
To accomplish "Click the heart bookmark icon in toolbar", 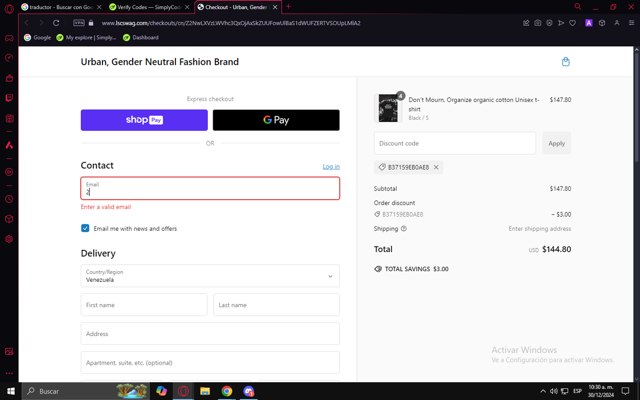I will point(573,23).
